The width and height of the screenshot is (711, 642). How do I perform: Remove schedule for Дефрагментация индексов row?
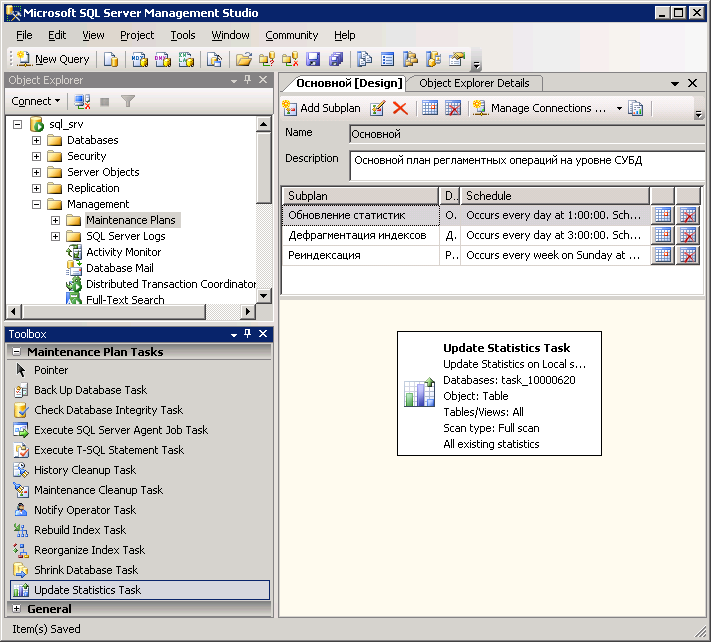687,235
